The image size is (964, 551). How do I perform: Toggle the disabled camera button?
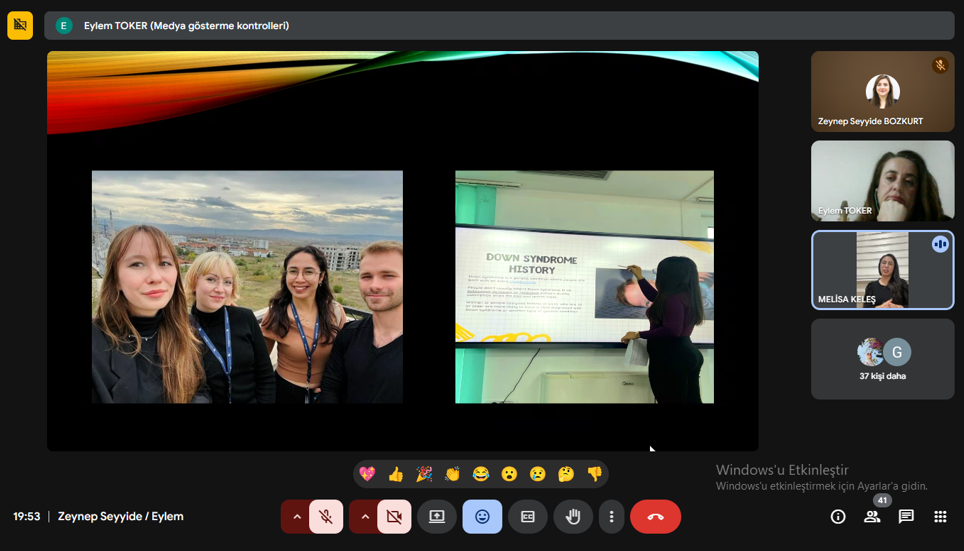(x=394, y=516)
